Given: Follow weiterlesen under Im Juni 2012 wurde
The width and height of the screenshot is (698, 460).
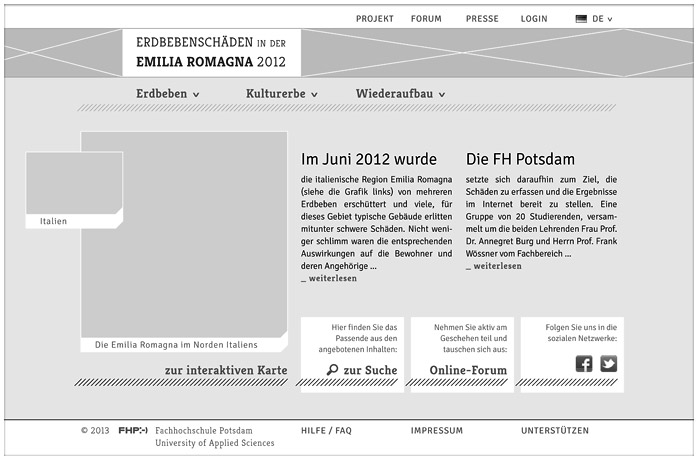Looking at the screenshot, I should (x=329, y=278).
